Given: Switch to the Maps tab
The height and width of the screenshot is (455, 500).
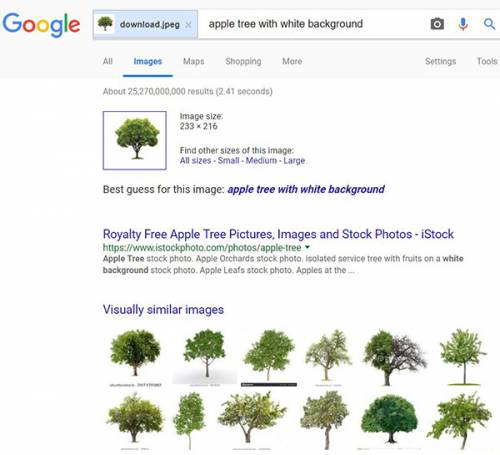Looking at the screenshot, I should tap(194, 61).
